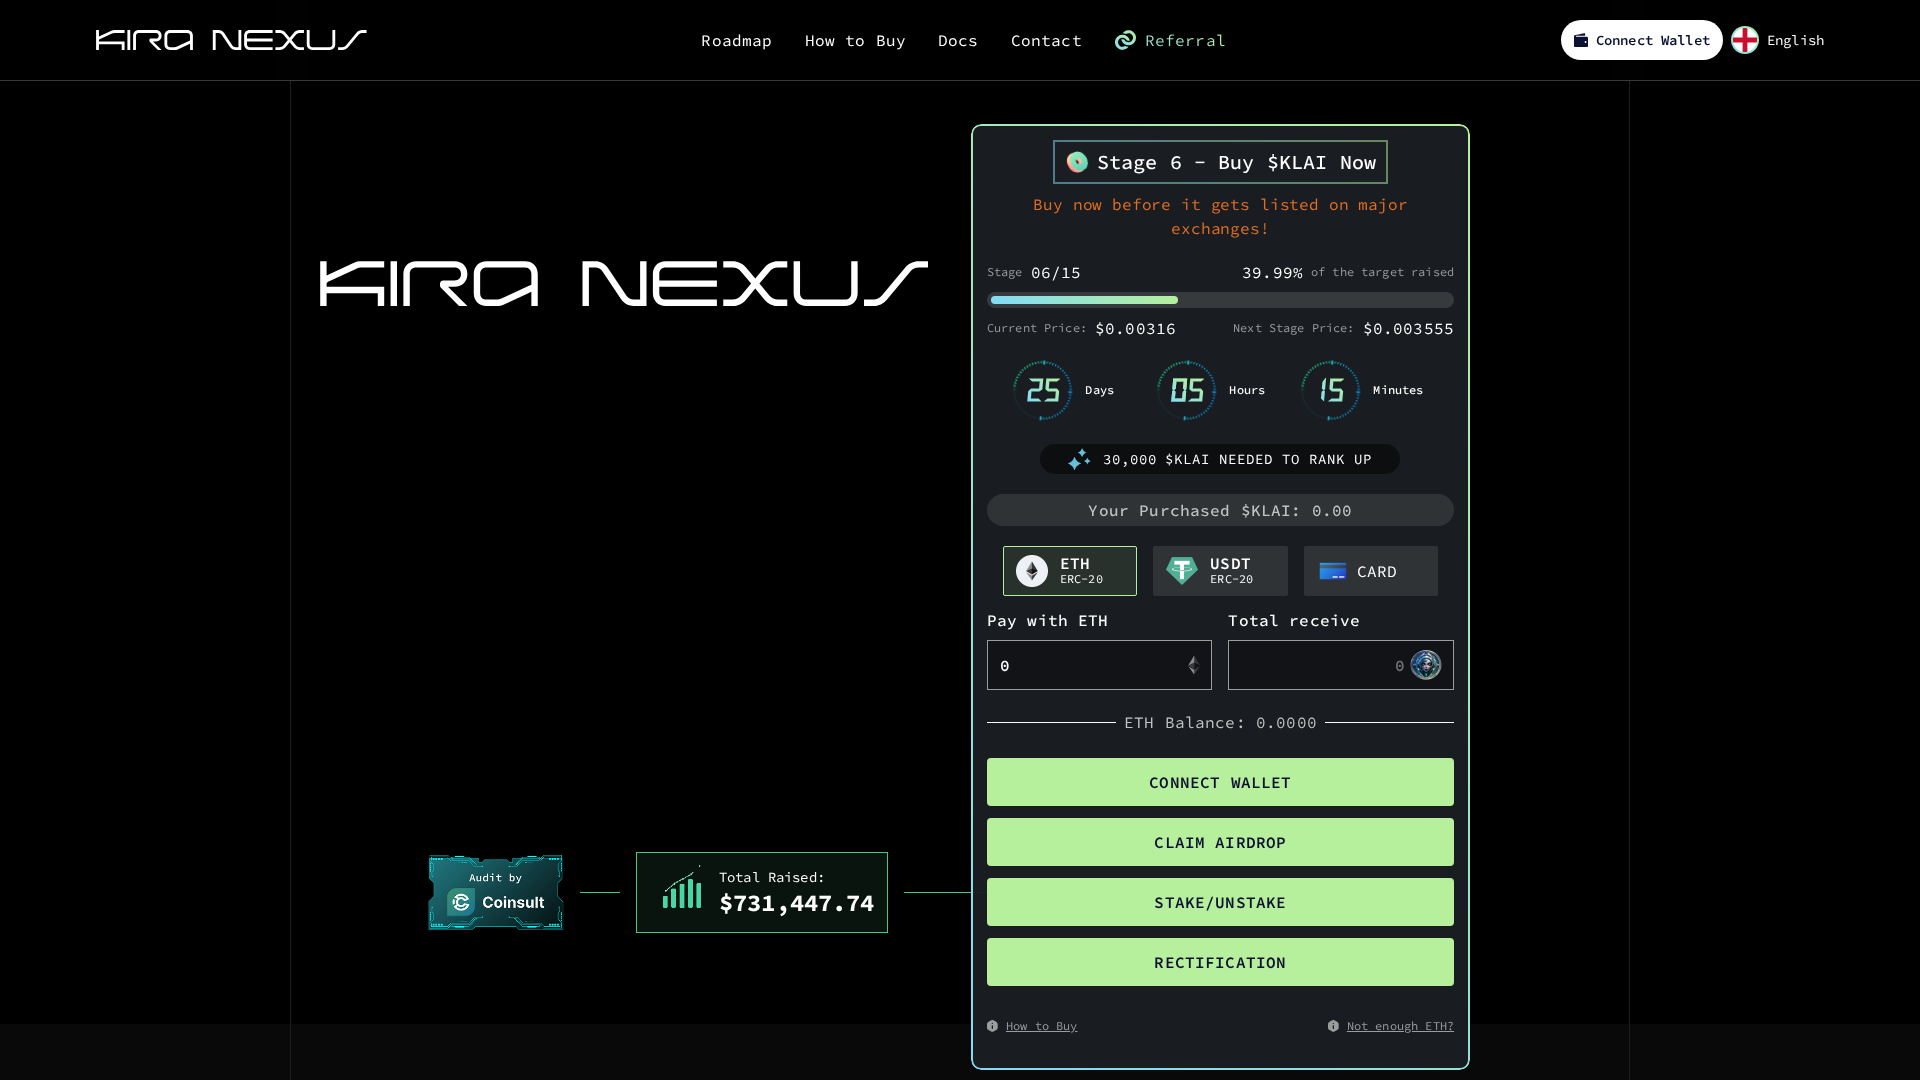Image resolution: width=1920 pixels, height=1080 pixels.
Task: Click the sparkle icon beside rank up notice
Action: pyautogui.click(x=1079, y=459)
